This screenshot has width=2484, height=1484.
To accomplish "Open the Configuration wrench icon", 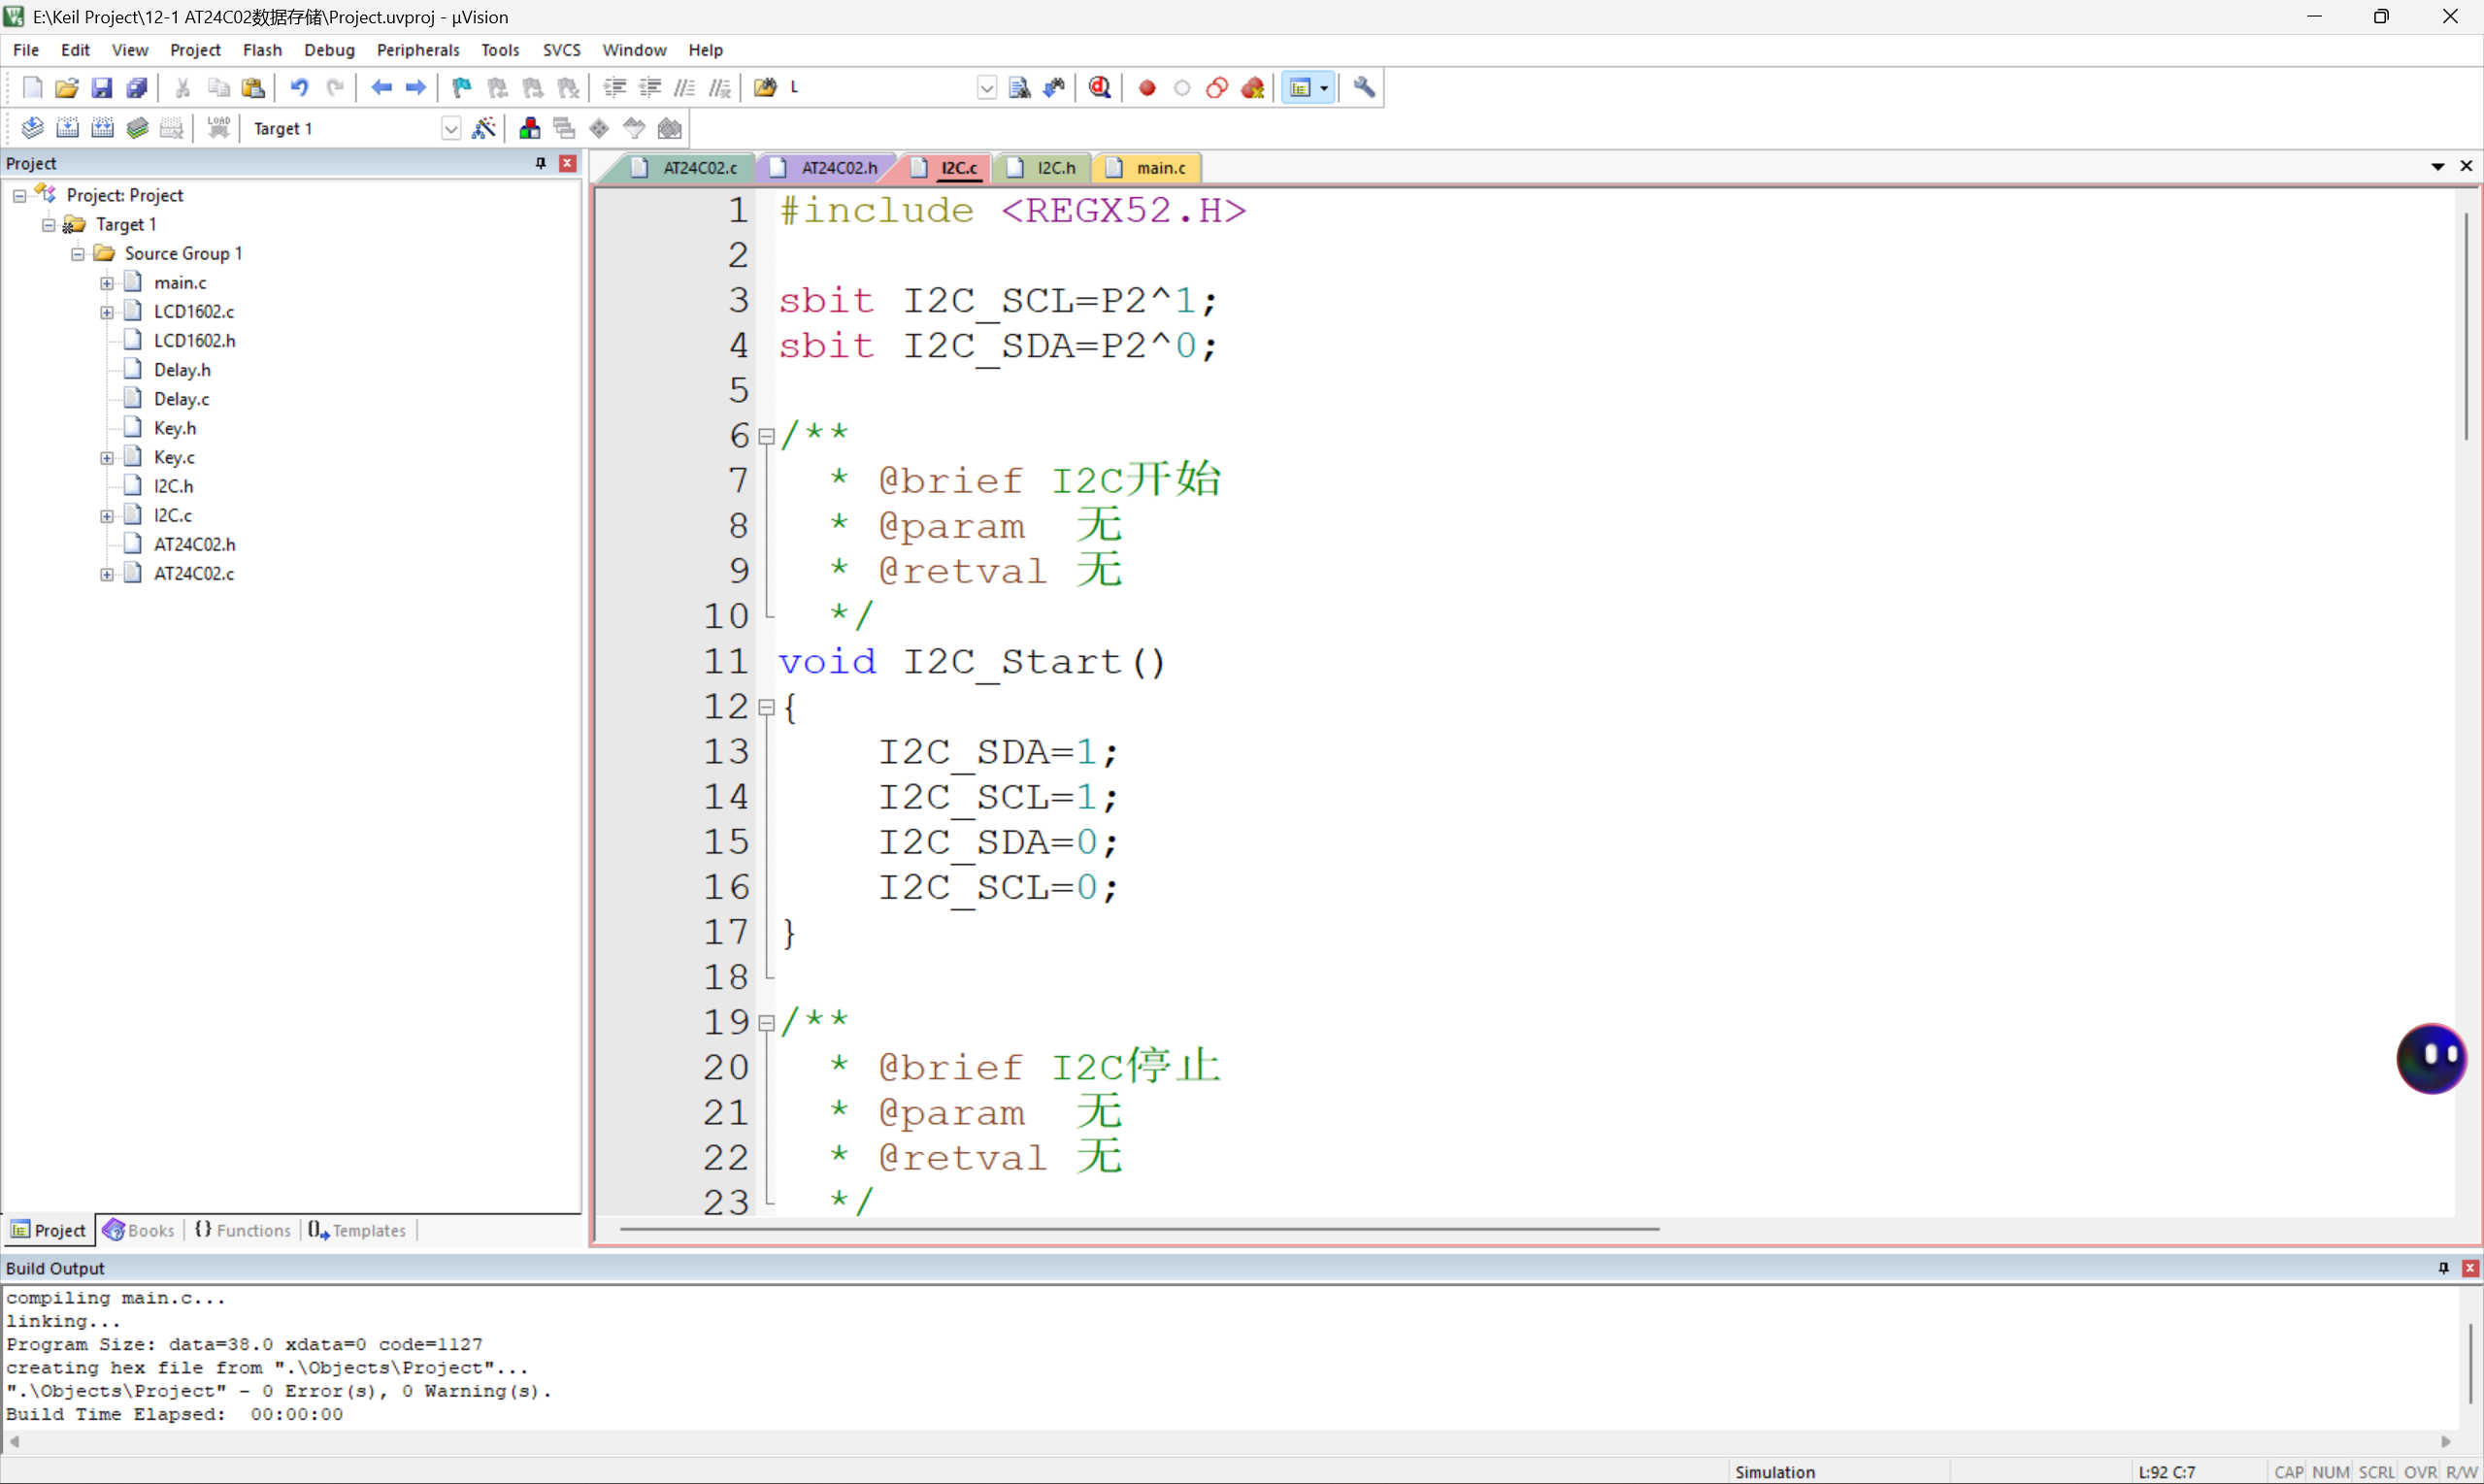I will coord(1364,88).
